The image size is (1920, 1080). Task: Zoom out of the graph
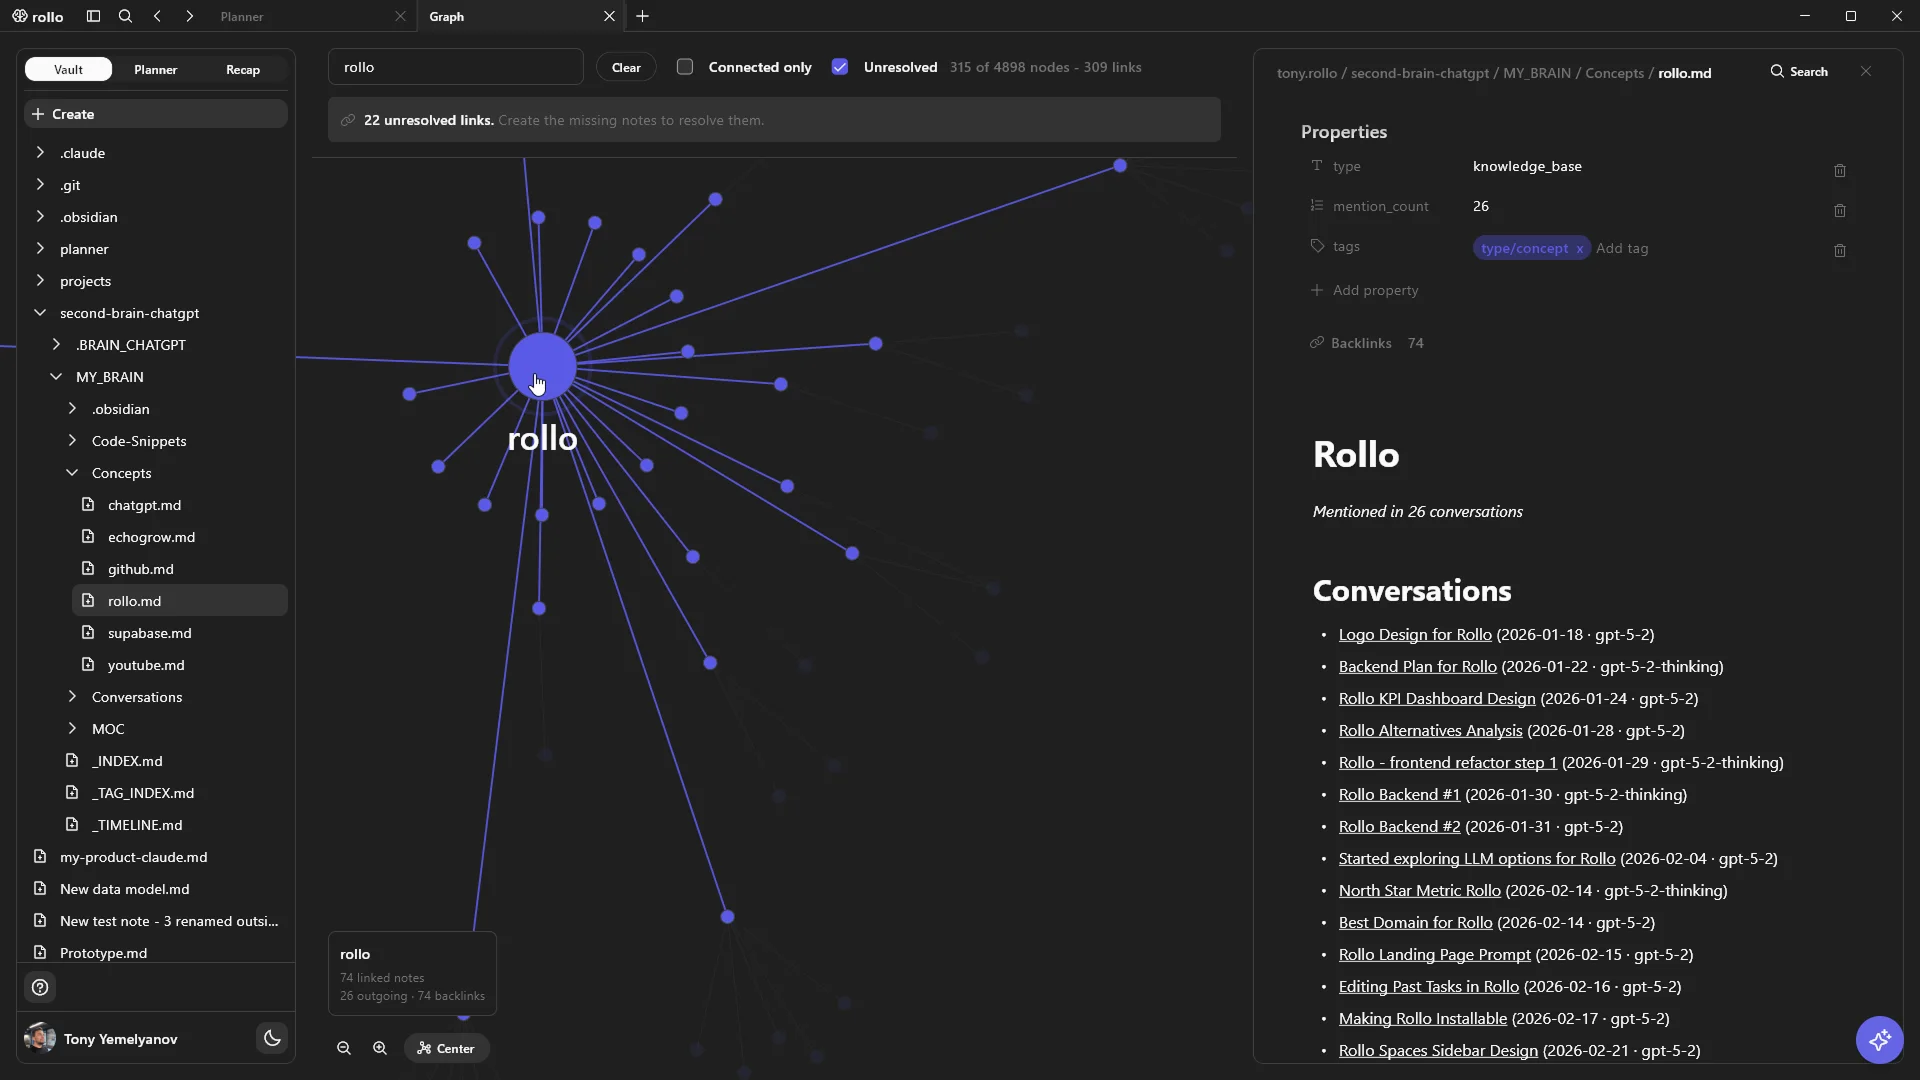[344, 1048]
